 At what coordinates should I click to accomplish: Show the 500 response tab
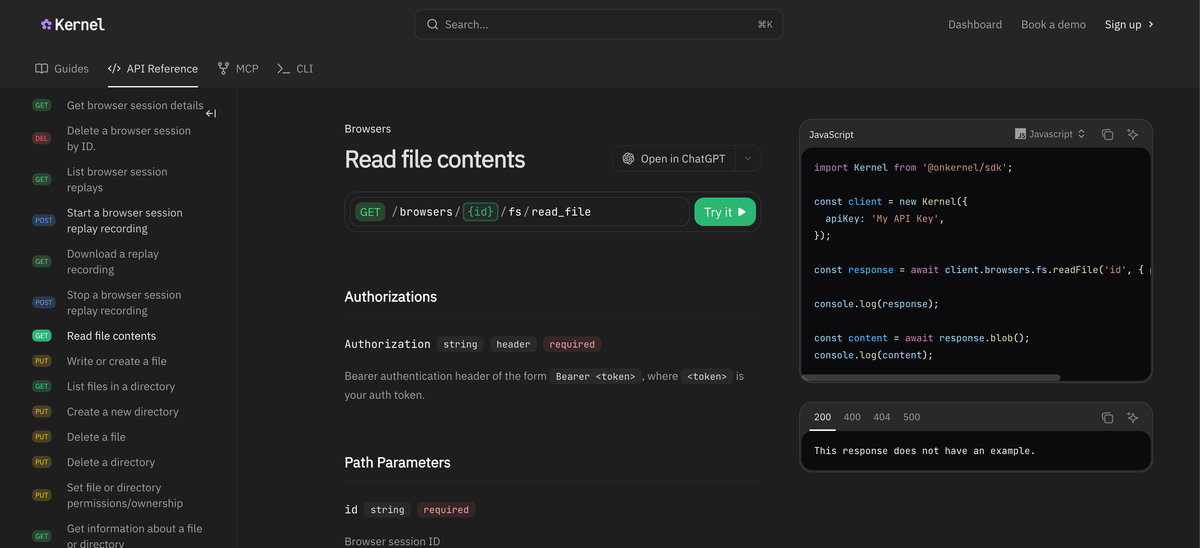[911, 417]
